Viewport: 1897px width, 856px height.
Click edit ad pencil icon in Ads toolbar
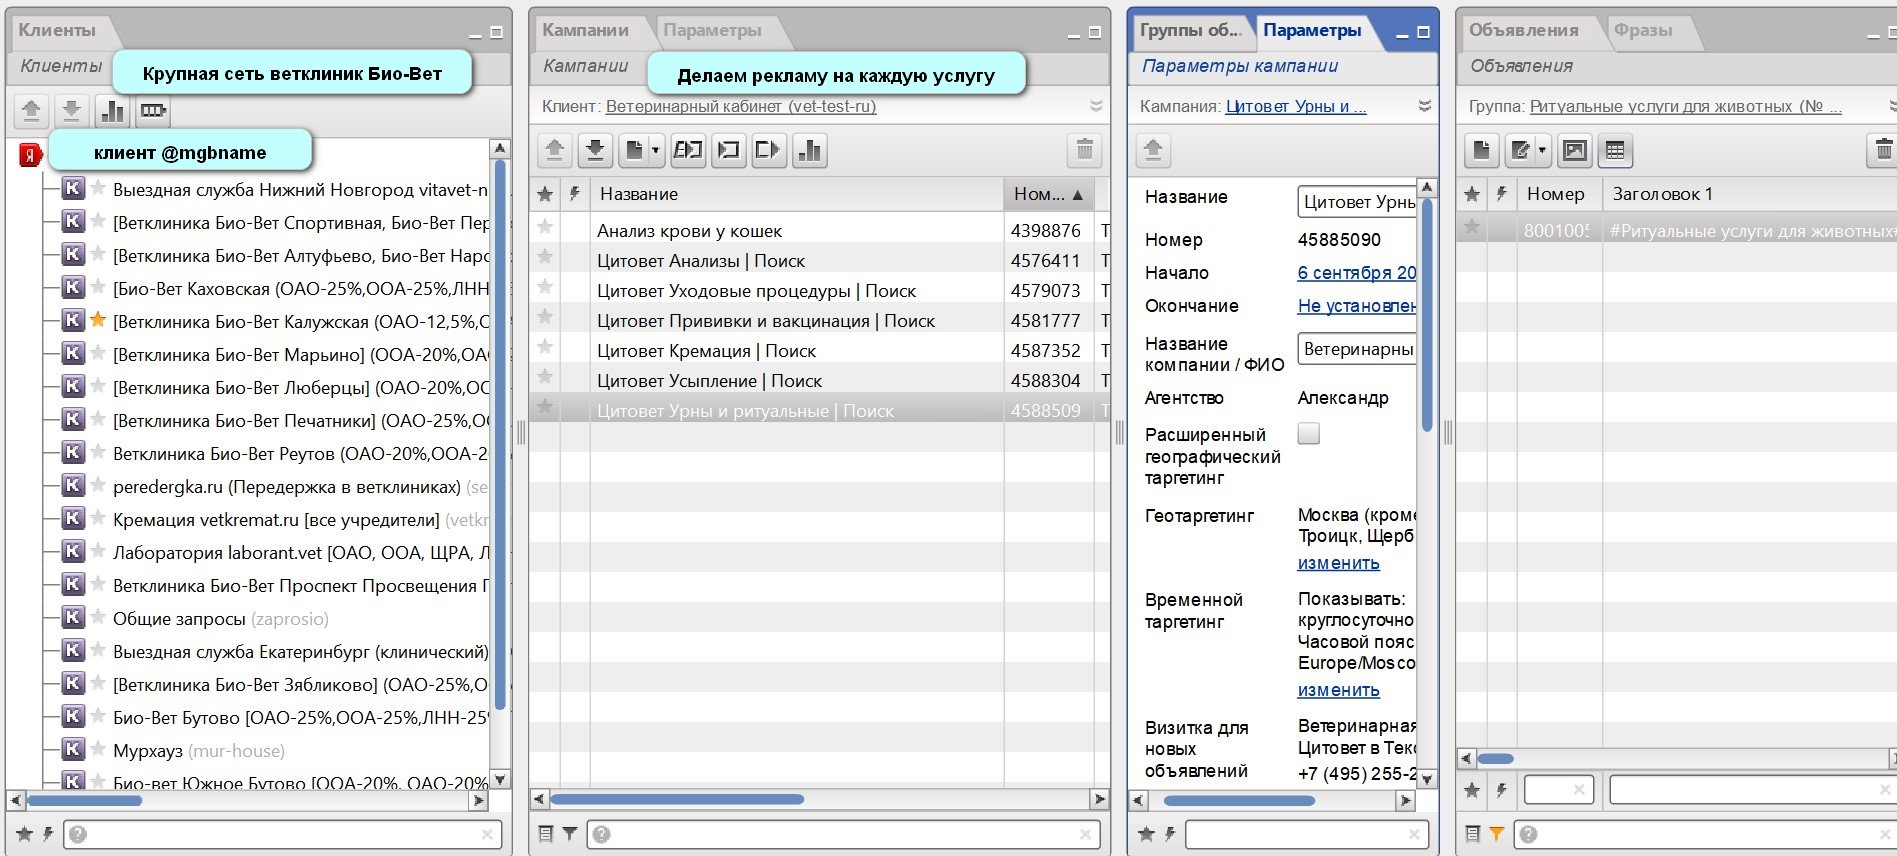1520,151
